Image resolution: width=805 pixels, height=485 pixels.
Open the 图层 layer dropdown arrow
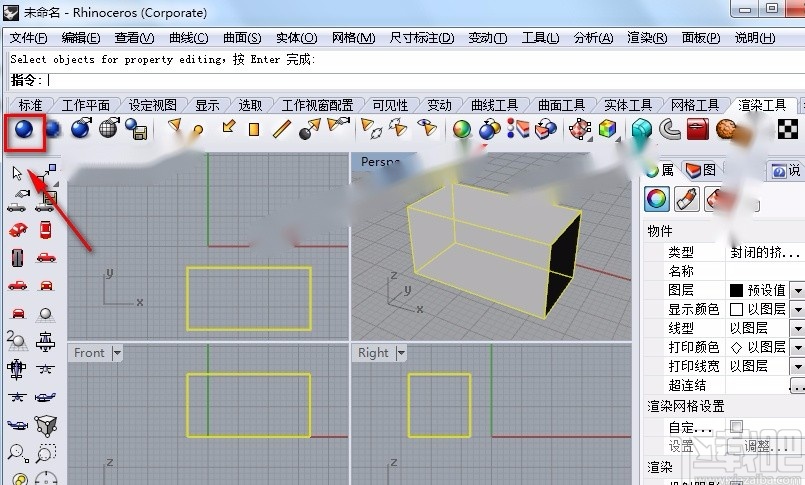(797, 290)
